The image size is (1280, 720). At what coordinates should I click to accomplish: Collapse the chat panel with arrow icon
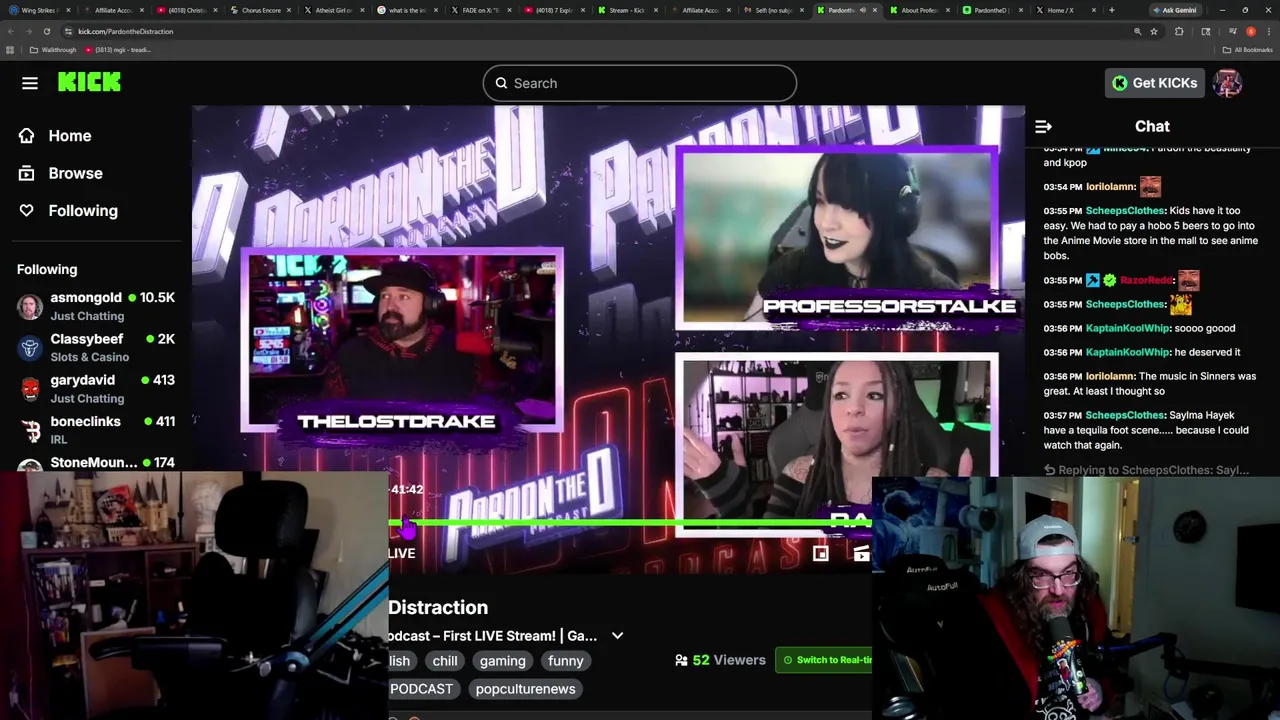click(1043, 126)
